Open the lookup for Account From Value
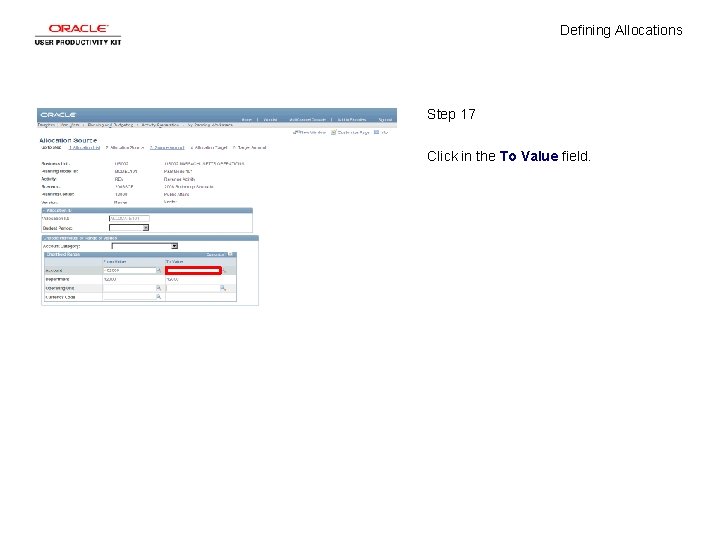Image resolution: width=720 pixels, height=540 pixels. (x=159, y=271)
